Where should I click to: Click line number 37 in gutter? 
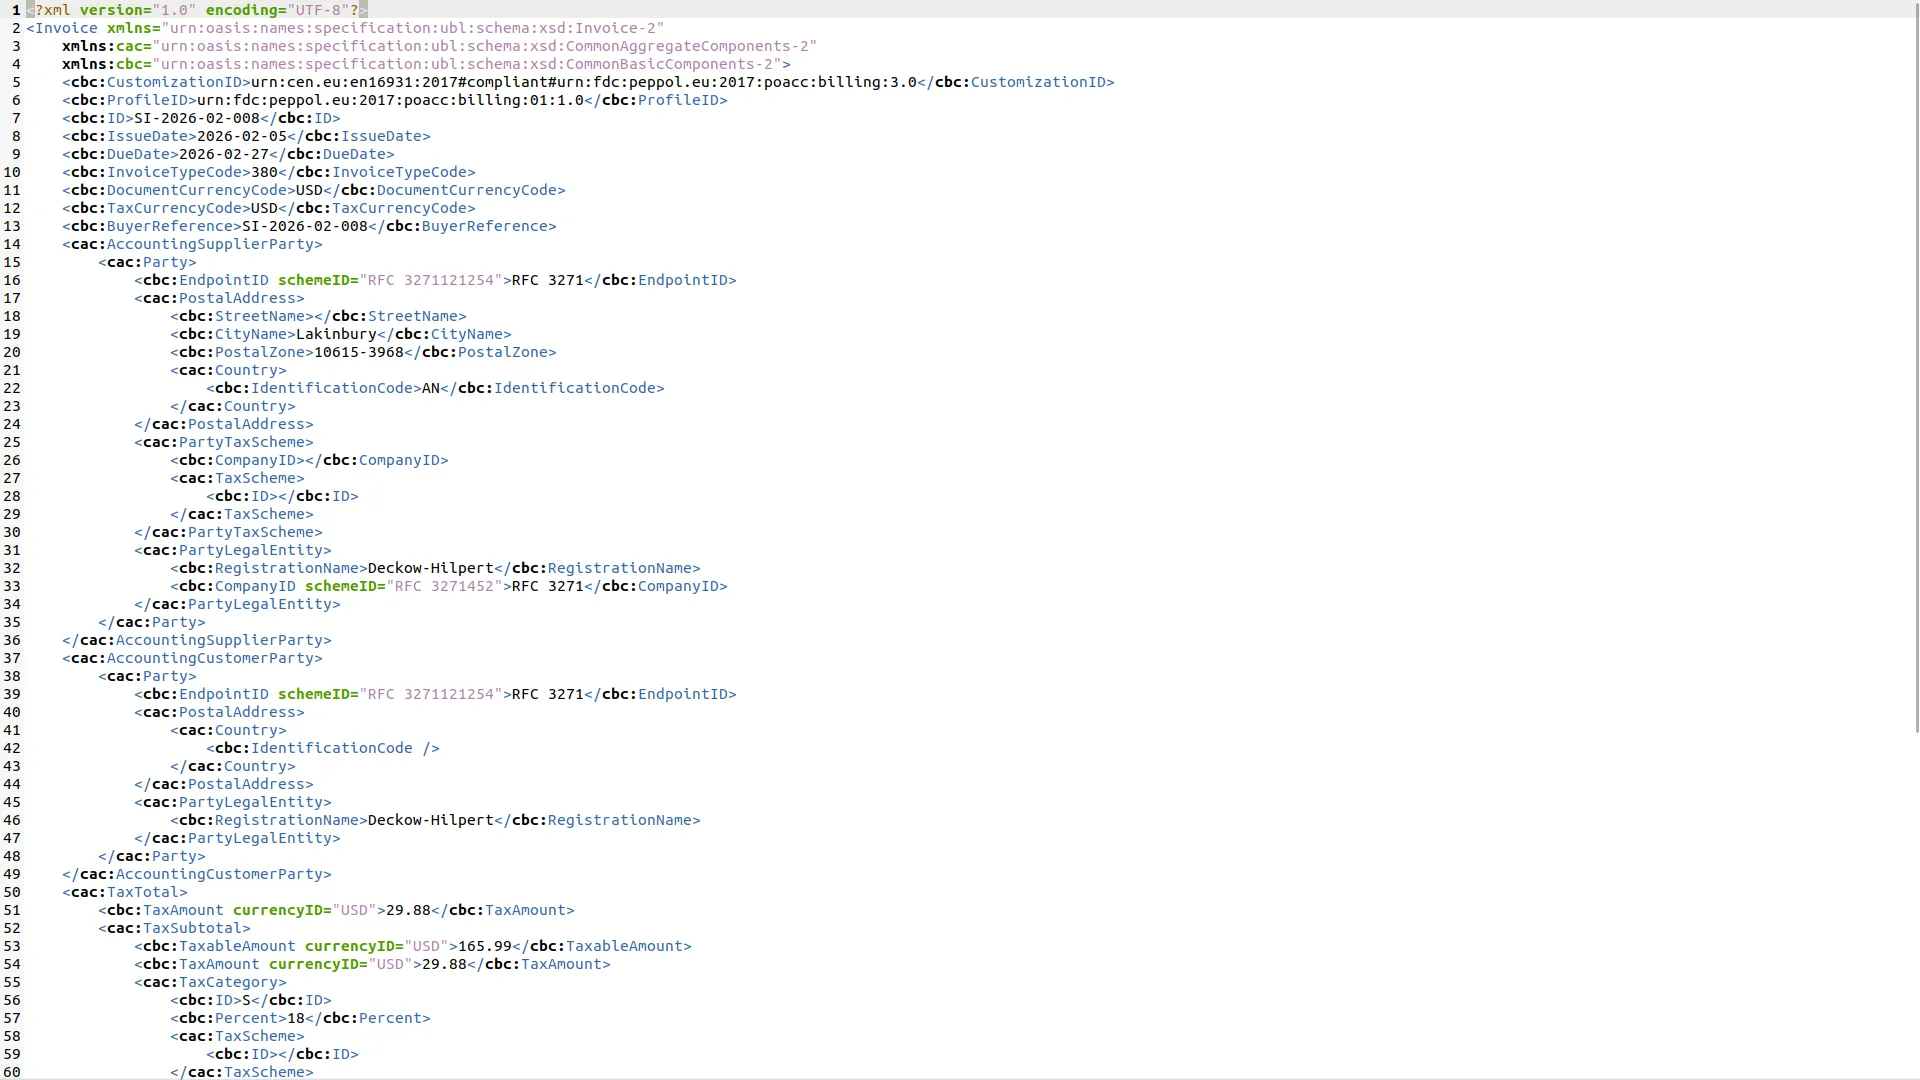pyautogui.click(x=12, y=658)
